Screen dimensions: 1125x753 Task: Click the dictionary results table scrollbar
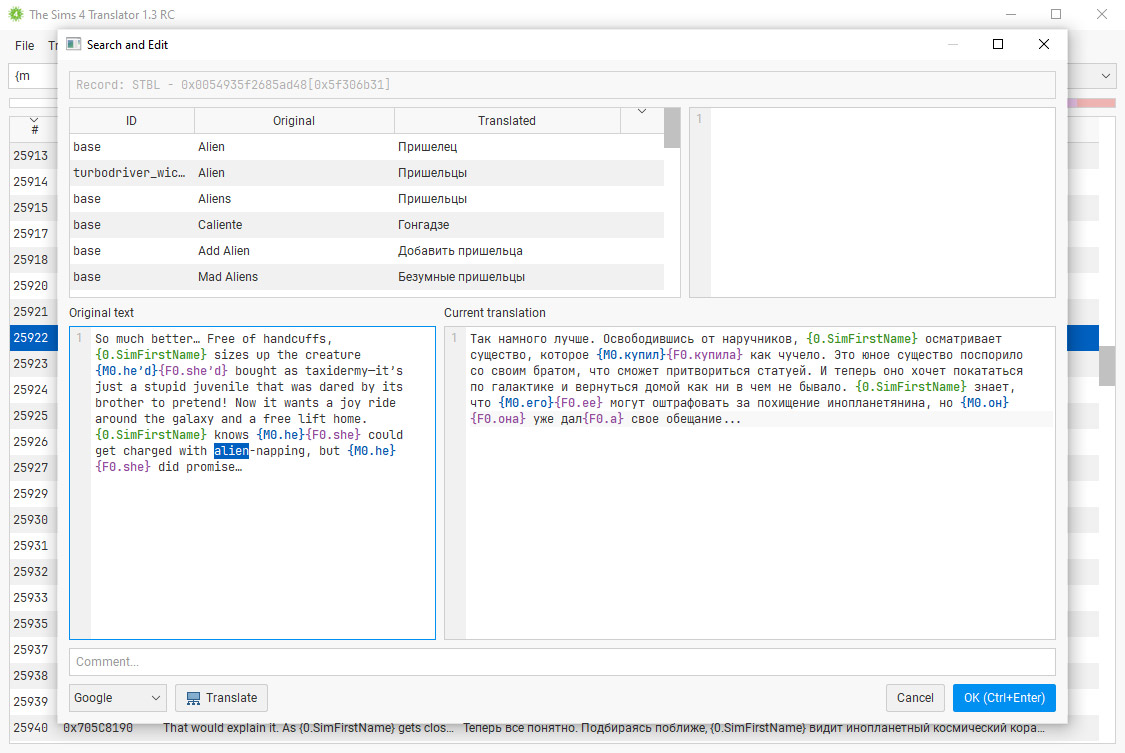[x=672, y=128]
